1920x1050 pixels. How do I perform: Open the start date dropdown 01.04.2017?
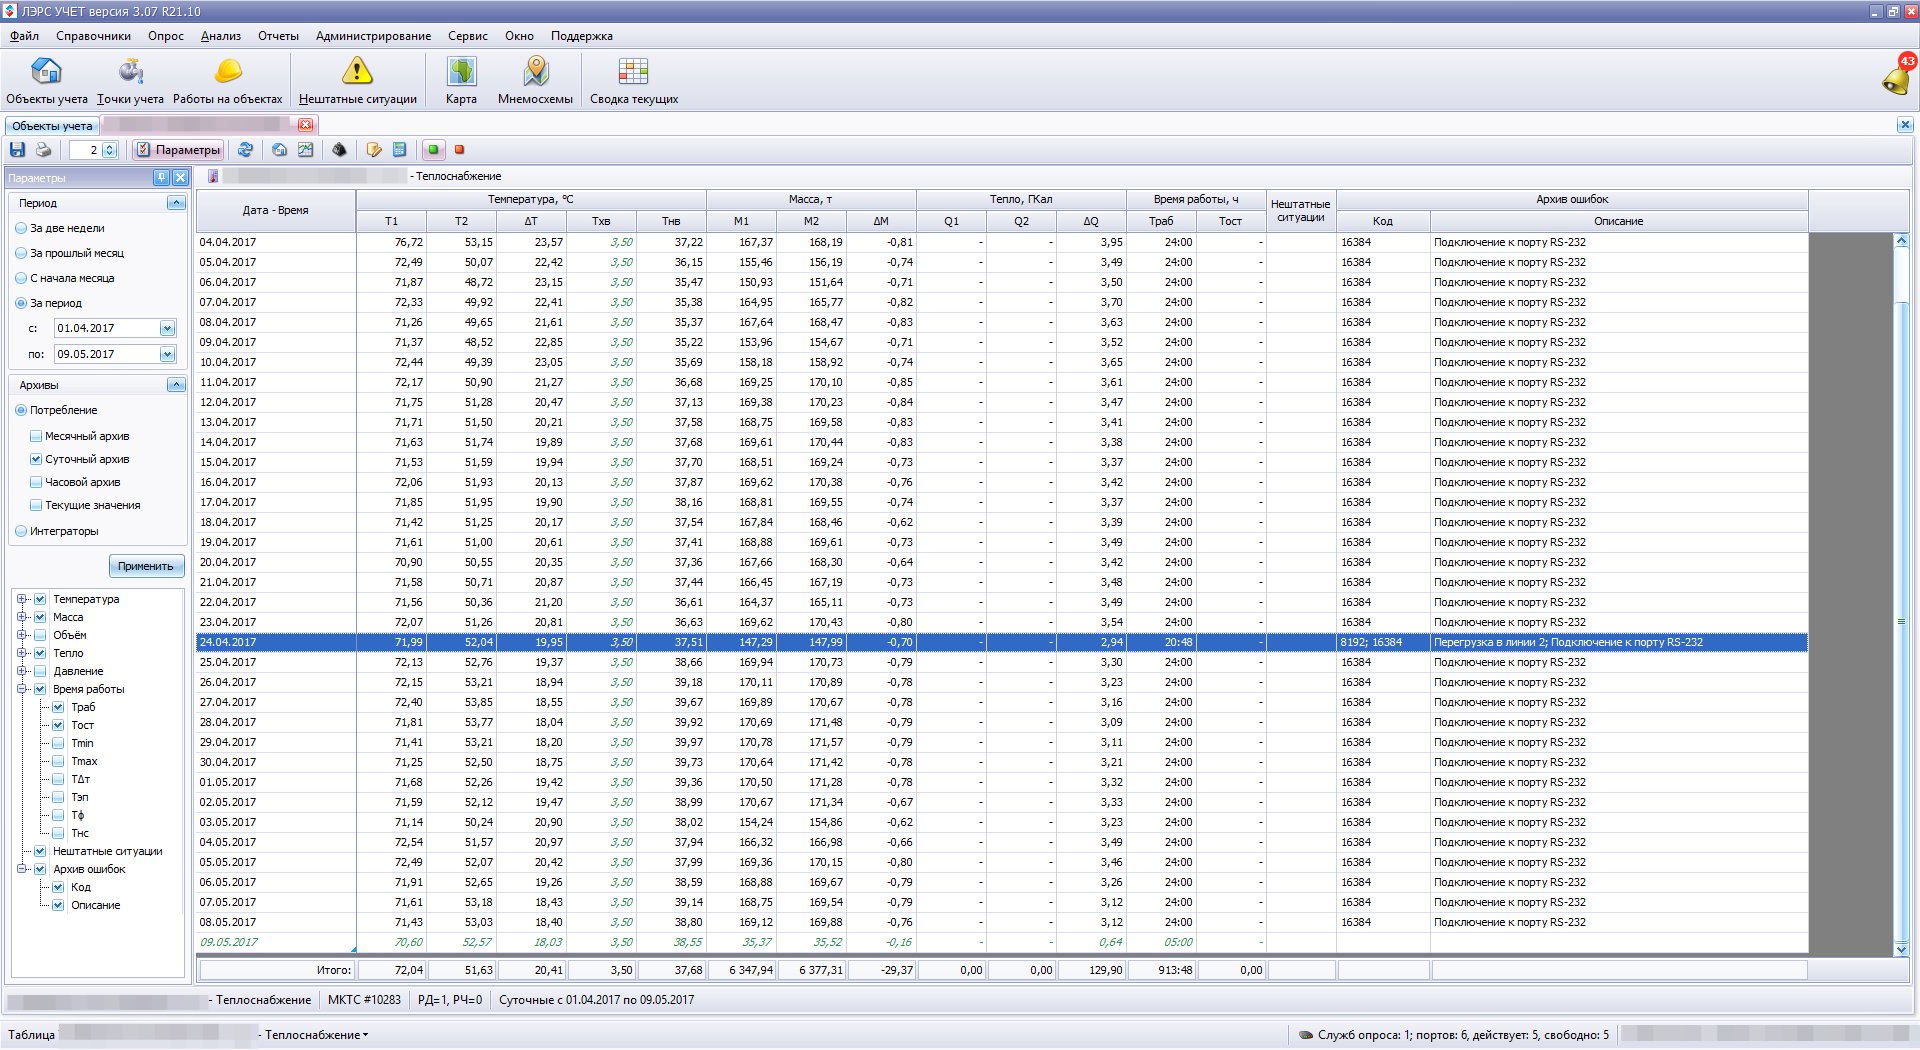click(167, 328)
